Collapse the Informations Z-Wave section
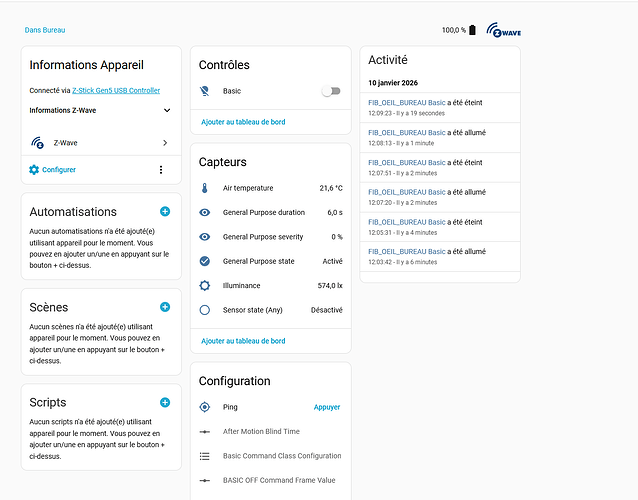 click(166, 111)
